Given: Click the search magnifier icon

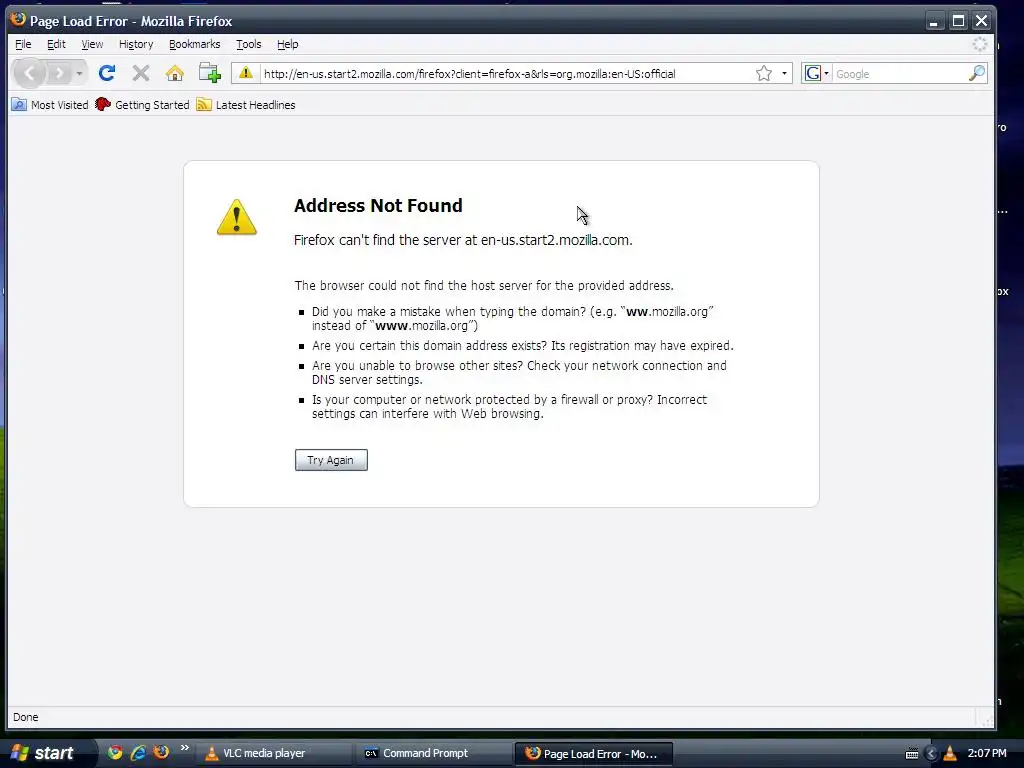Looking at the screenshot, I should pyautogui.click(x=977, y=73).
